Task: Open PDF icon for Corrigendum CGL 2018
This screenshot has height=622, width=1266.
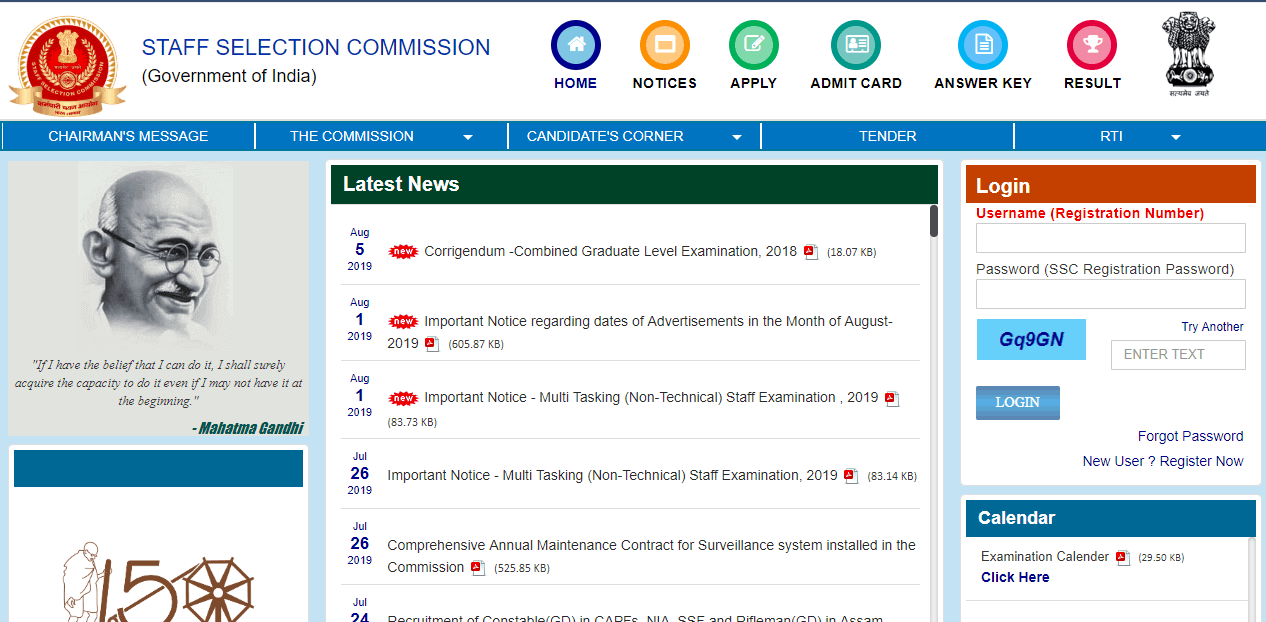Action: [811, 252]
